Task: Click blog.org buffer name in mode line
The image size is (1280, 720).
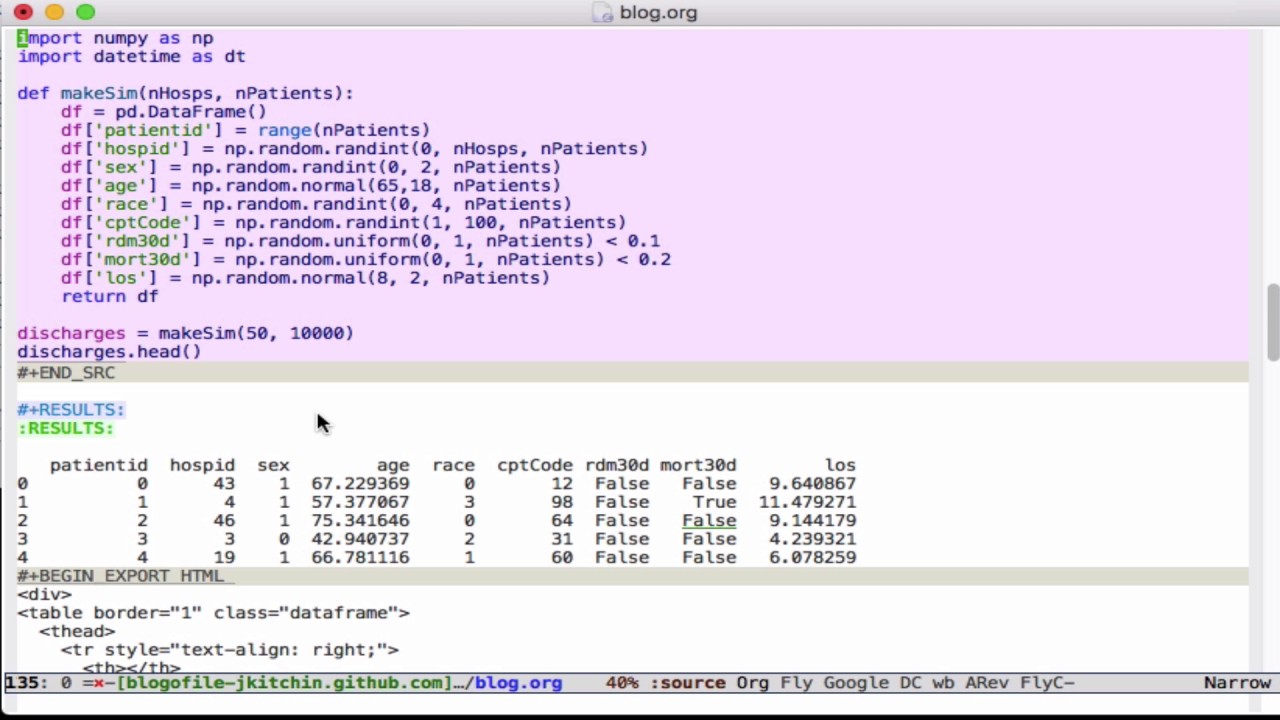Action: click(x=518, y=683)
